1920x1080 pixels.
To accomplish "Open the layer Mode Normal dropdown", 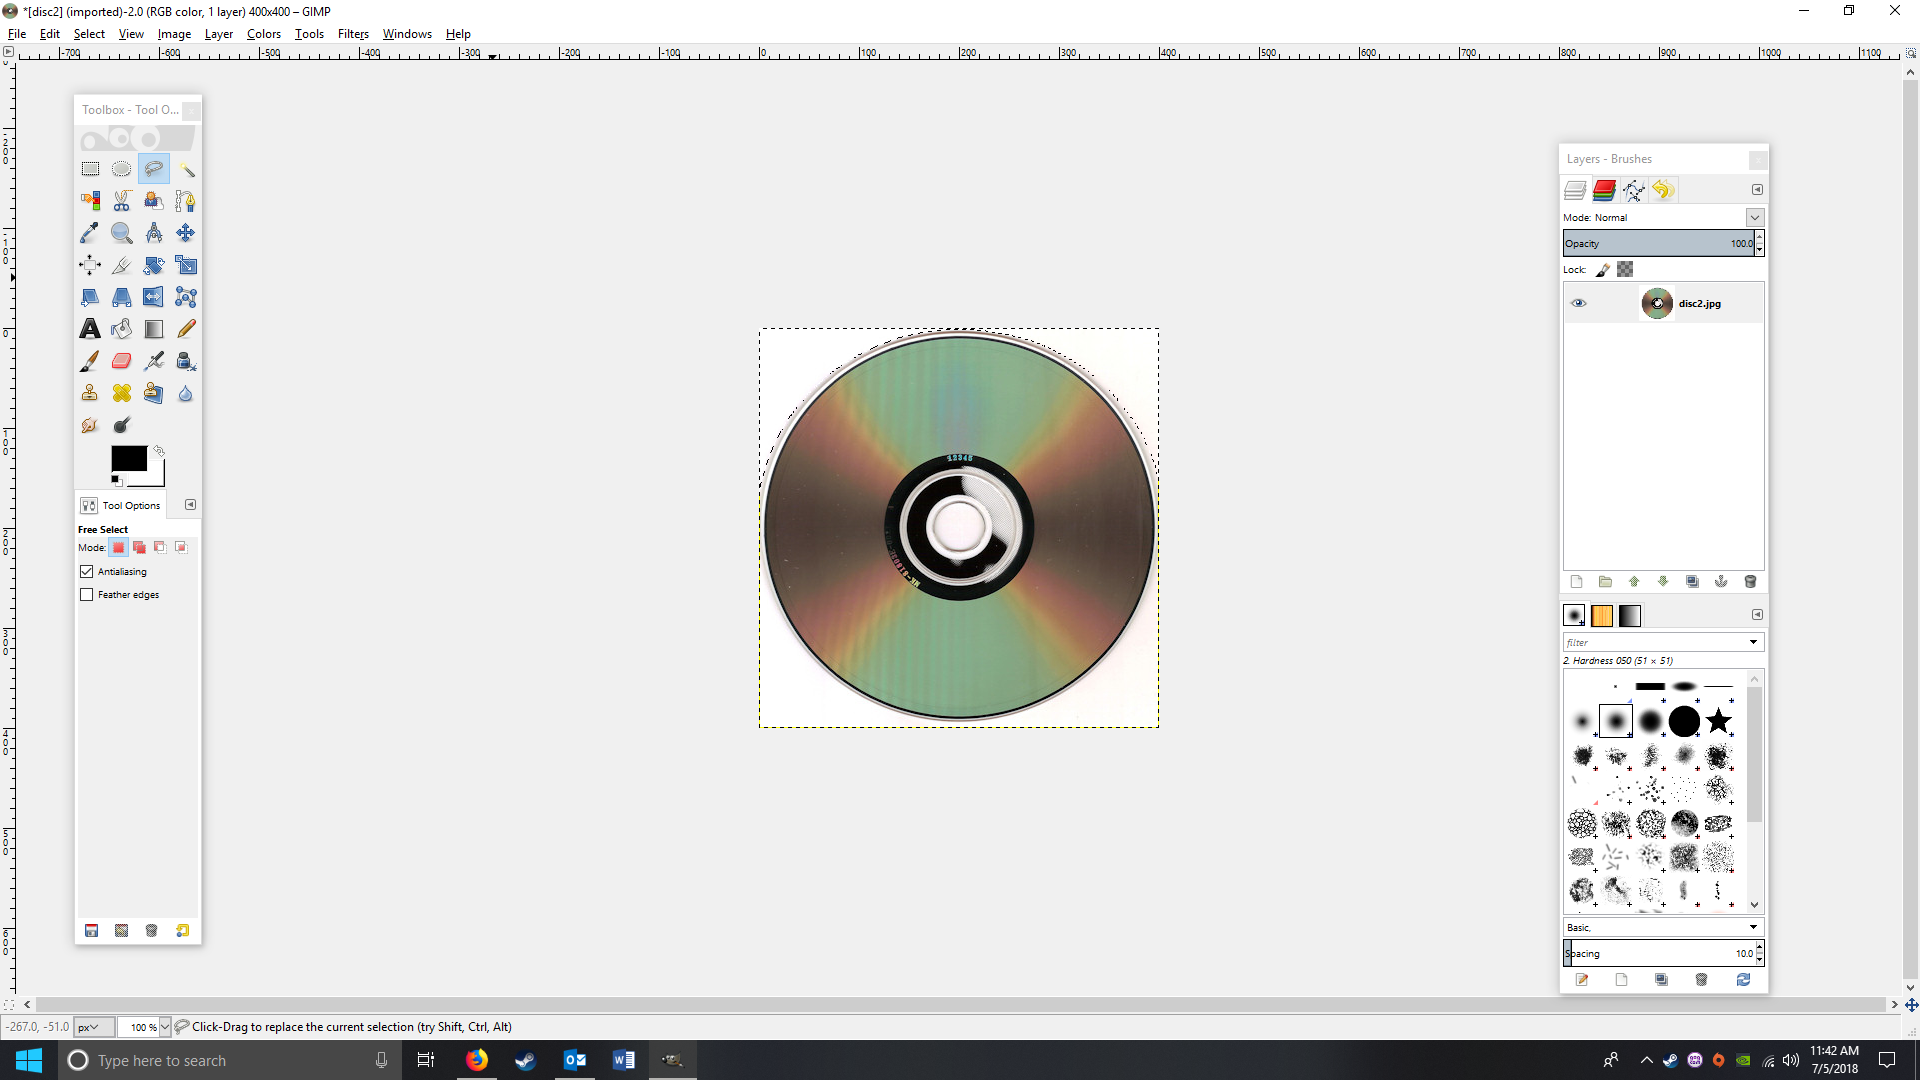I will pos(1754,217).
